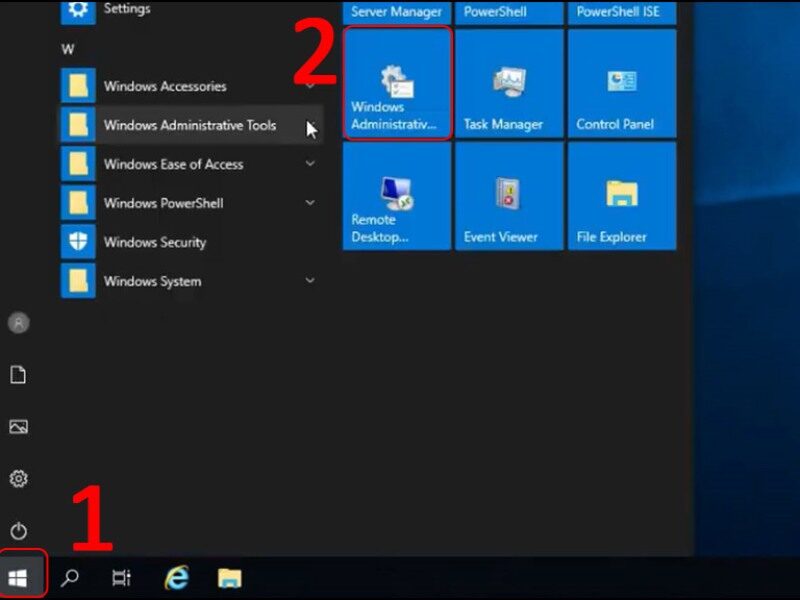
Task: Open Event Viewer tile
Action: pos(509,196)
